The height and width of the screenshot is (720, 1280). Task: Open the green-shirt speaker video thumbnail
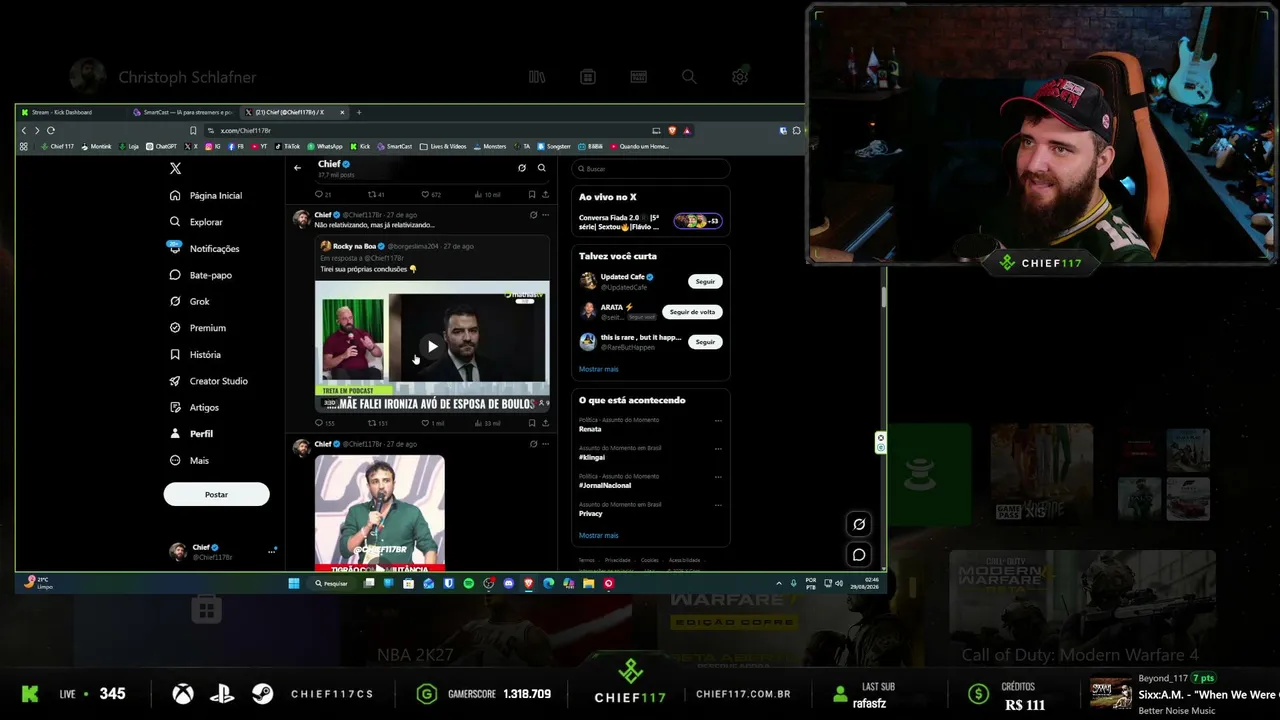(380, 512)
